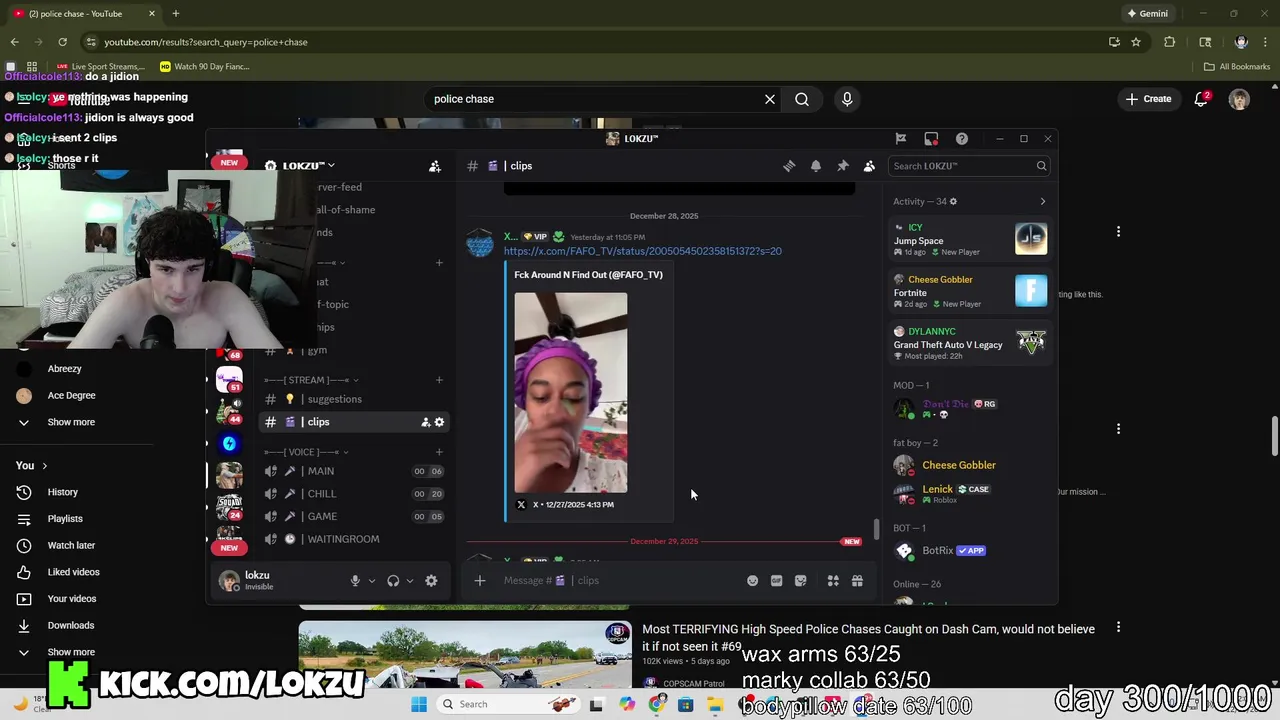Show pinned messages in Discord clips channel
Viewport: 1280px width, 720px height.
pyautogui.click(x=843, y=166)
